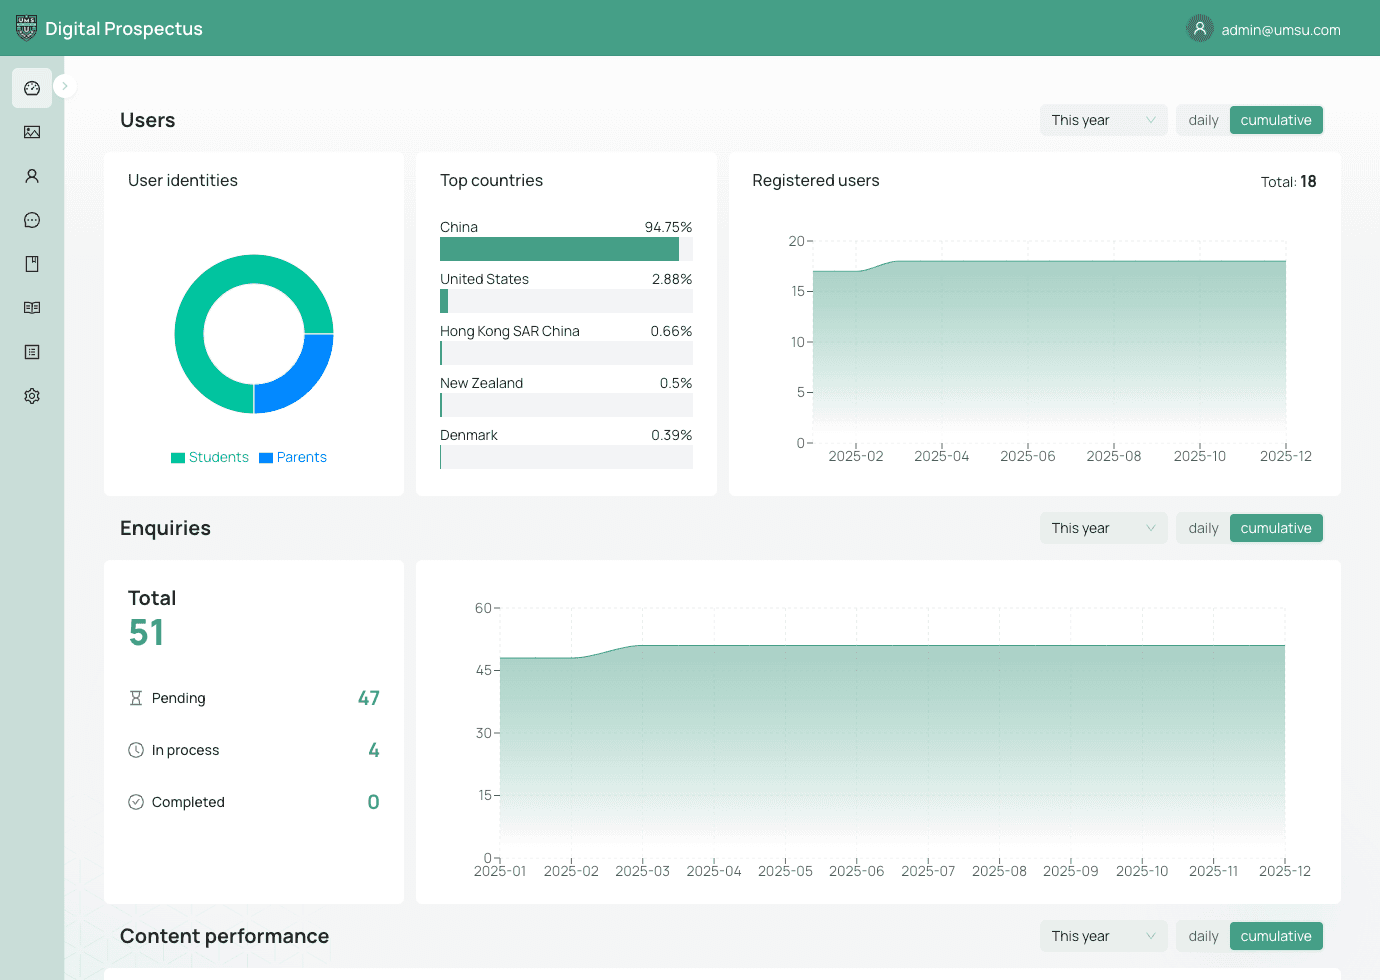The height and width of the screenshot is (980, 1380).
Task: Open the Enquiries 'This year' dropdown
Action: (1103, 528)
